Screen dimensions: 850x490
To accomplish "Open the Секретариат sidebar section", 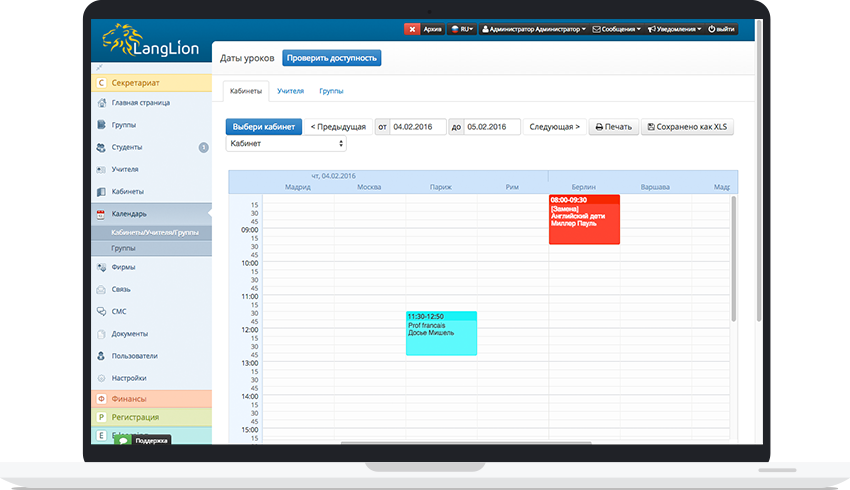I will [x=152, y=83].
